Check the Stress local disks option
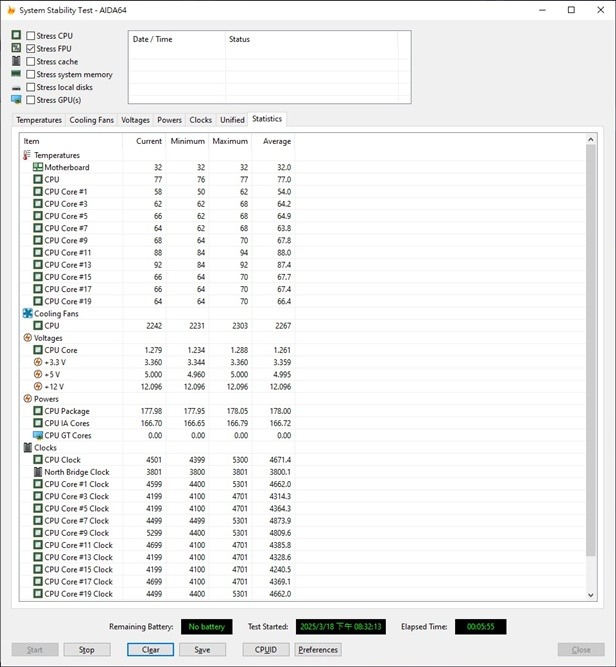This screenshot has width=616, height=667. pyautogui.click(x=31, y=87)
